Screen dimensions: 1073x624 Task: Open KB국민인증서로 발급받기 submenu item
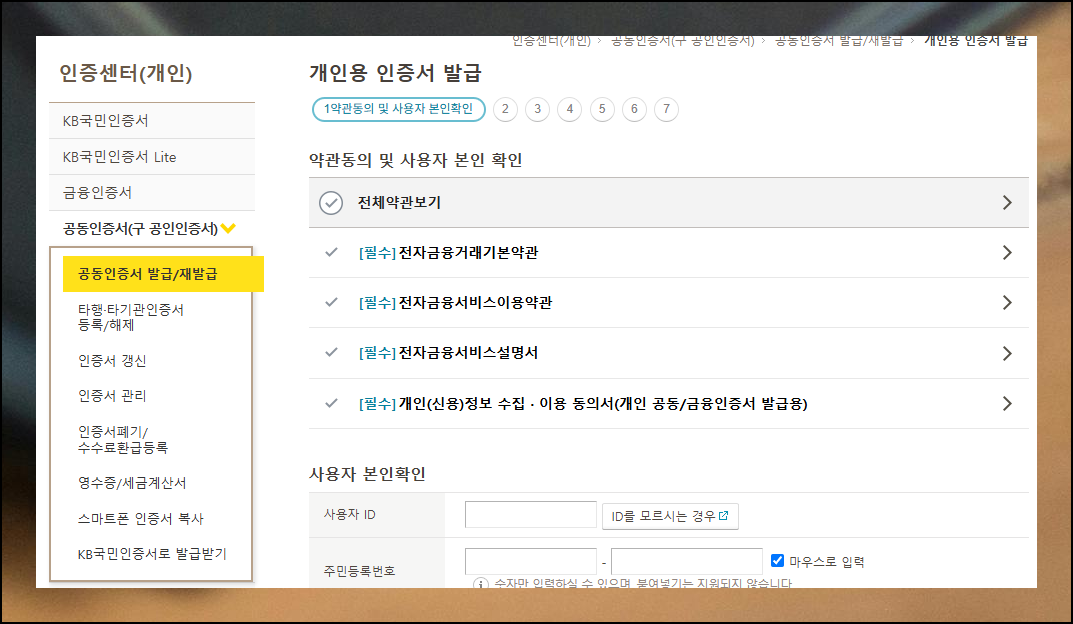(x=152, y=554)
